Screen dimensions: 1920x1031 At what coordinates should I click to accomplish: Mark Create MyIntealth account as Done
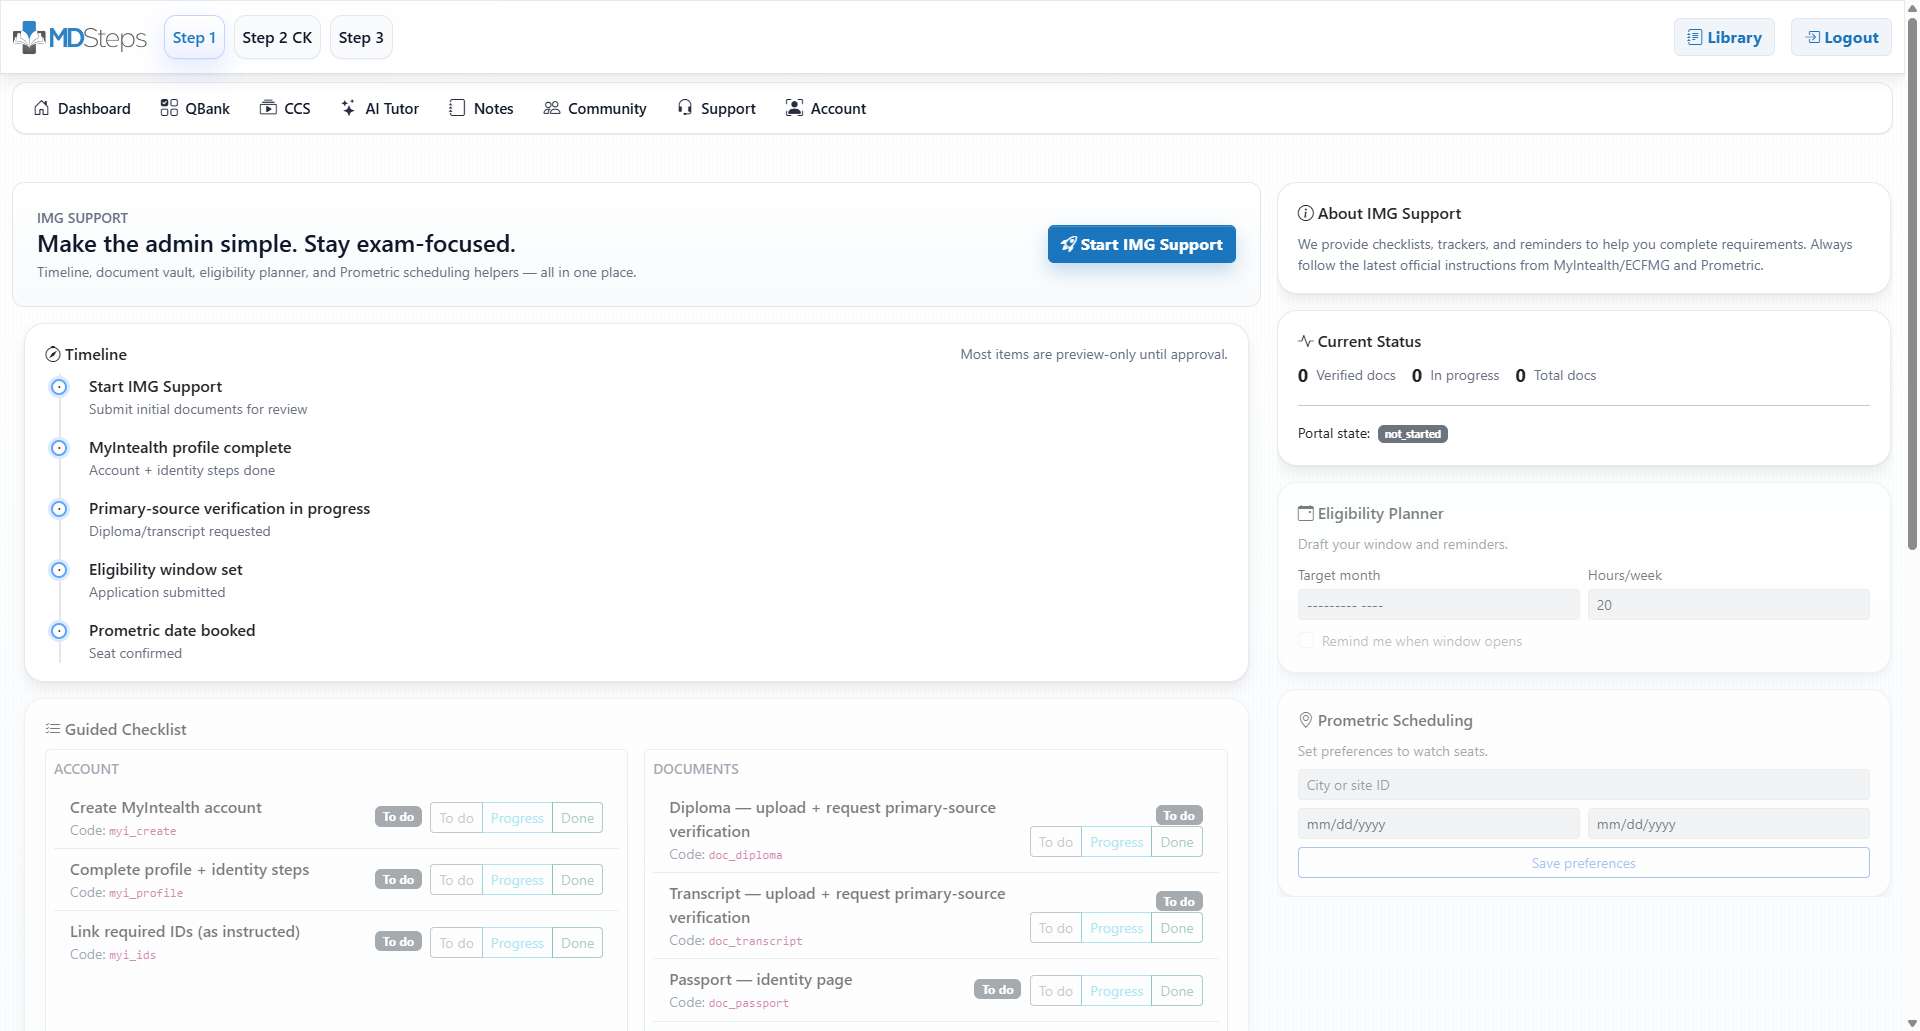click(x=577, y=817)
